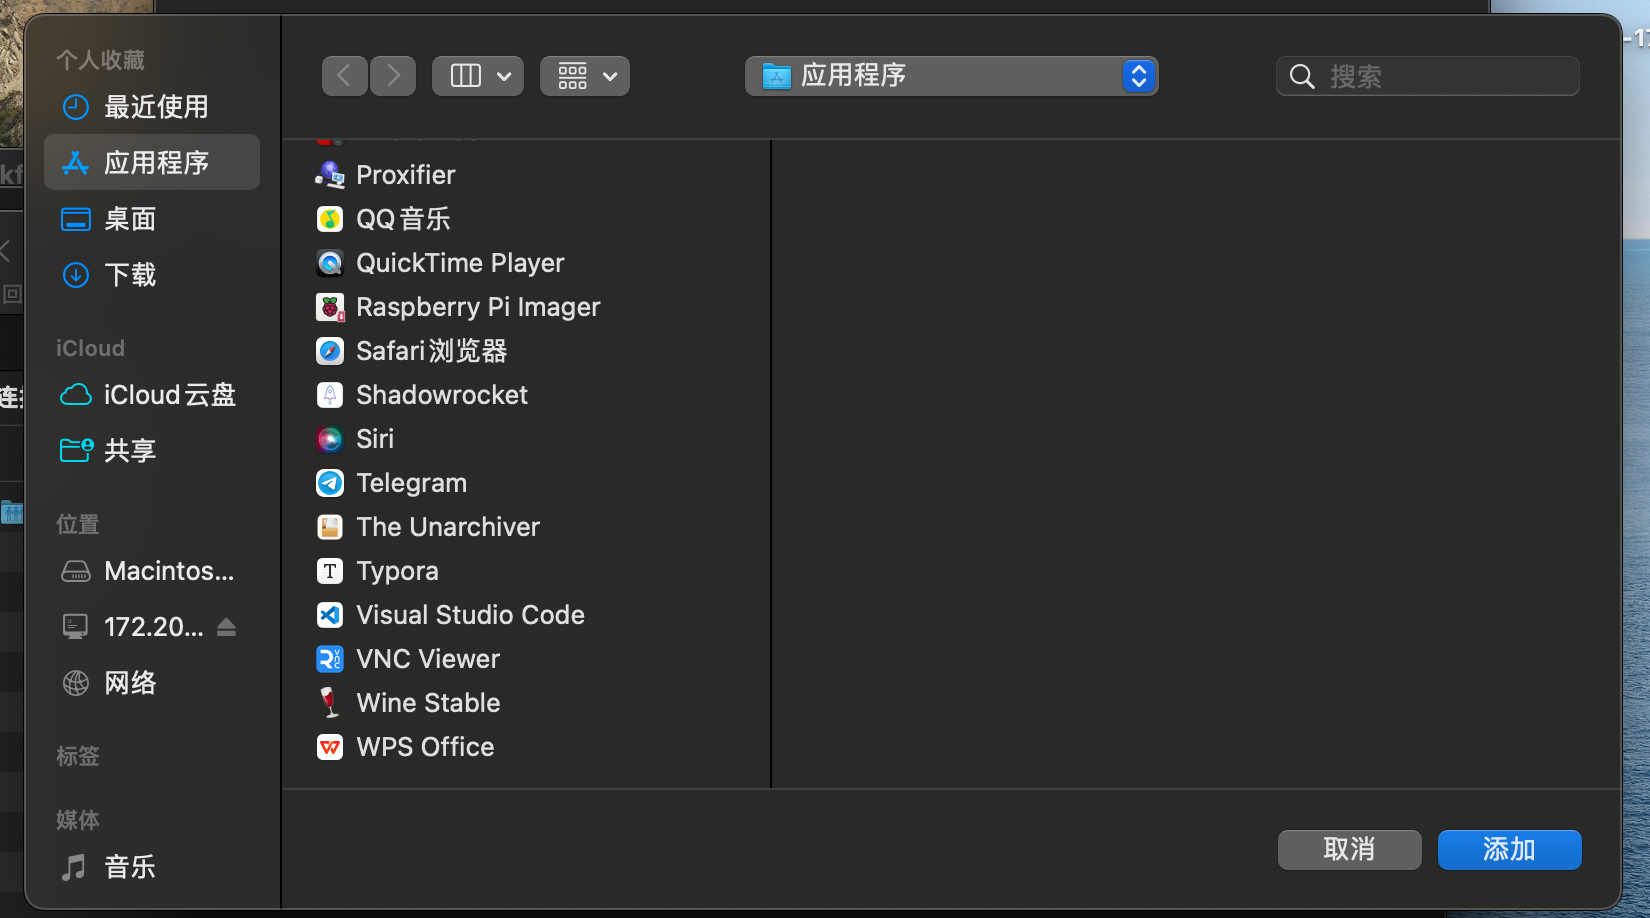
Task: Open the 172.20... server label
Action: [154, 627]
